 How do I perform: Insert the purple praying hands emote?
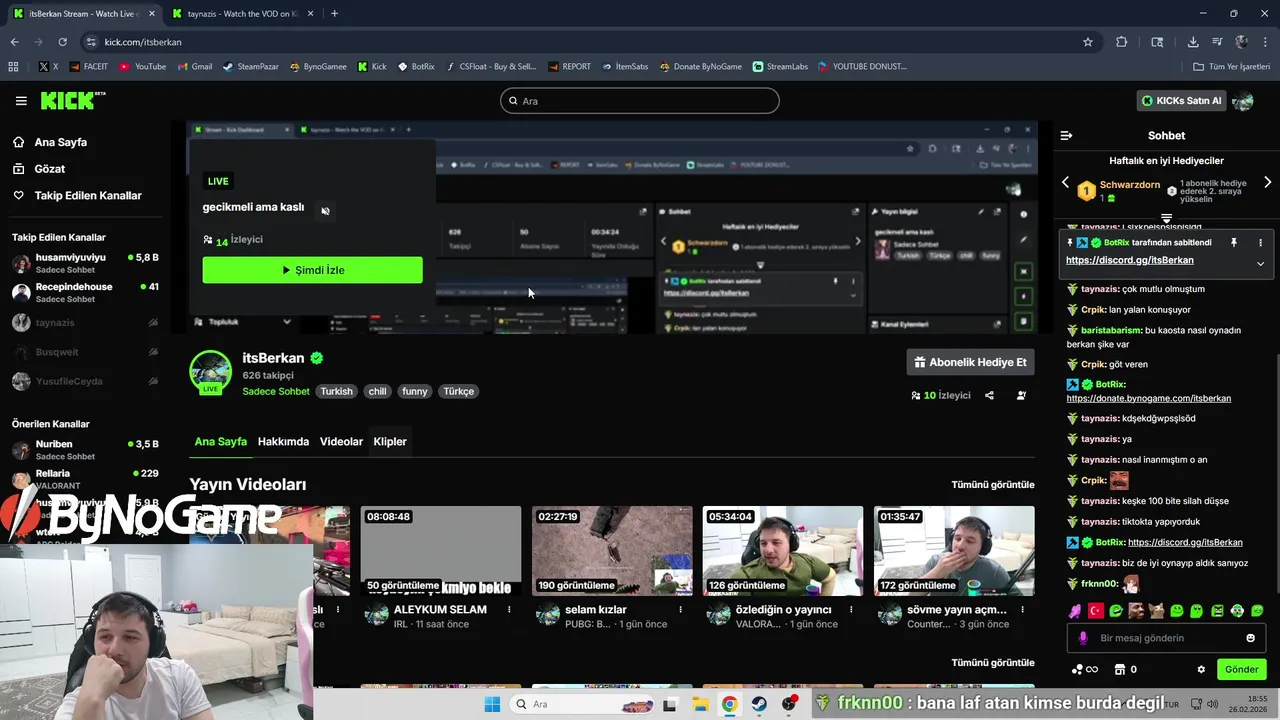coord(1075,611)
